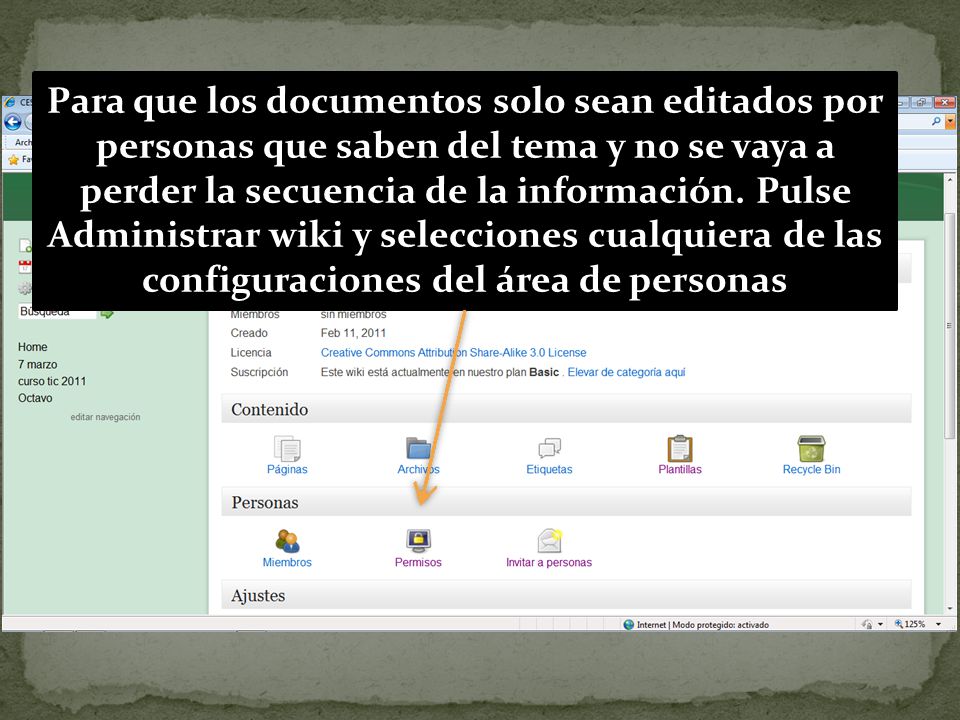Click the Personas section header
The image size is (960, 720).
[x=566, y=502]
